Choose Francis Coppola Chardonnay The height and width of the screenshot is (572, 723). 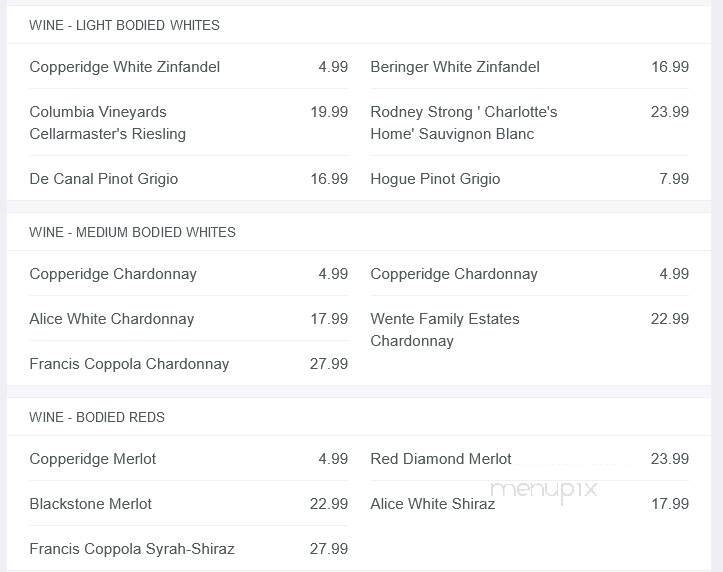(x=129, y=364)
